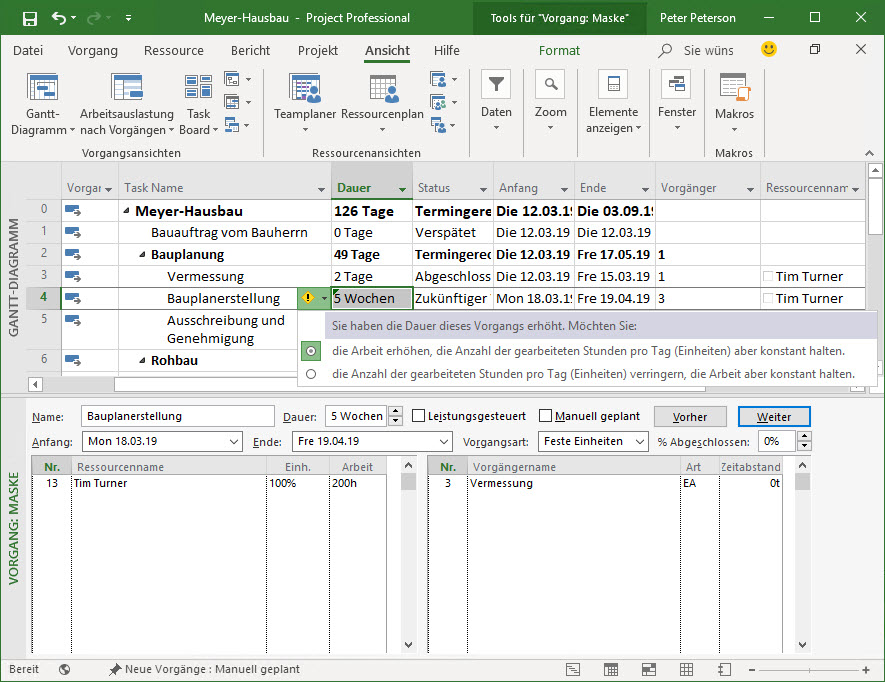Image resolution: width=885 pixels, height=682 pixels.
Task: Enable the Leistungsgesteuert checkbox
Action: point(418,416)
